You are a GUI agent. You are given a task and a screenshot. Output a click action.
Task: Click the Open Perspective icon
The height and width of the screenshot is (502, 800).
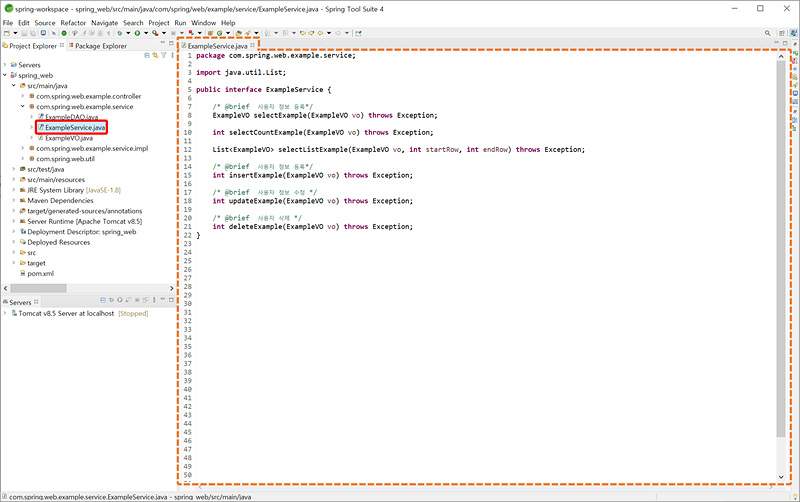point(782,33)
